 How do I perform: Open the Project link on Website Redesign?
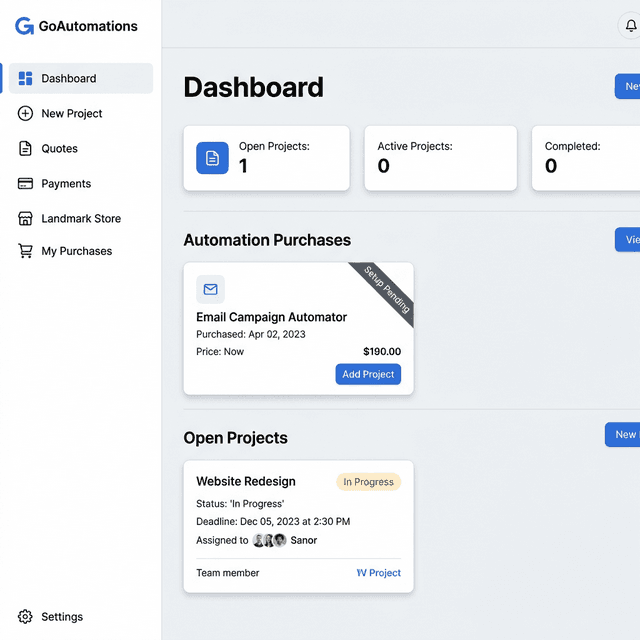[x=379, y=573]
